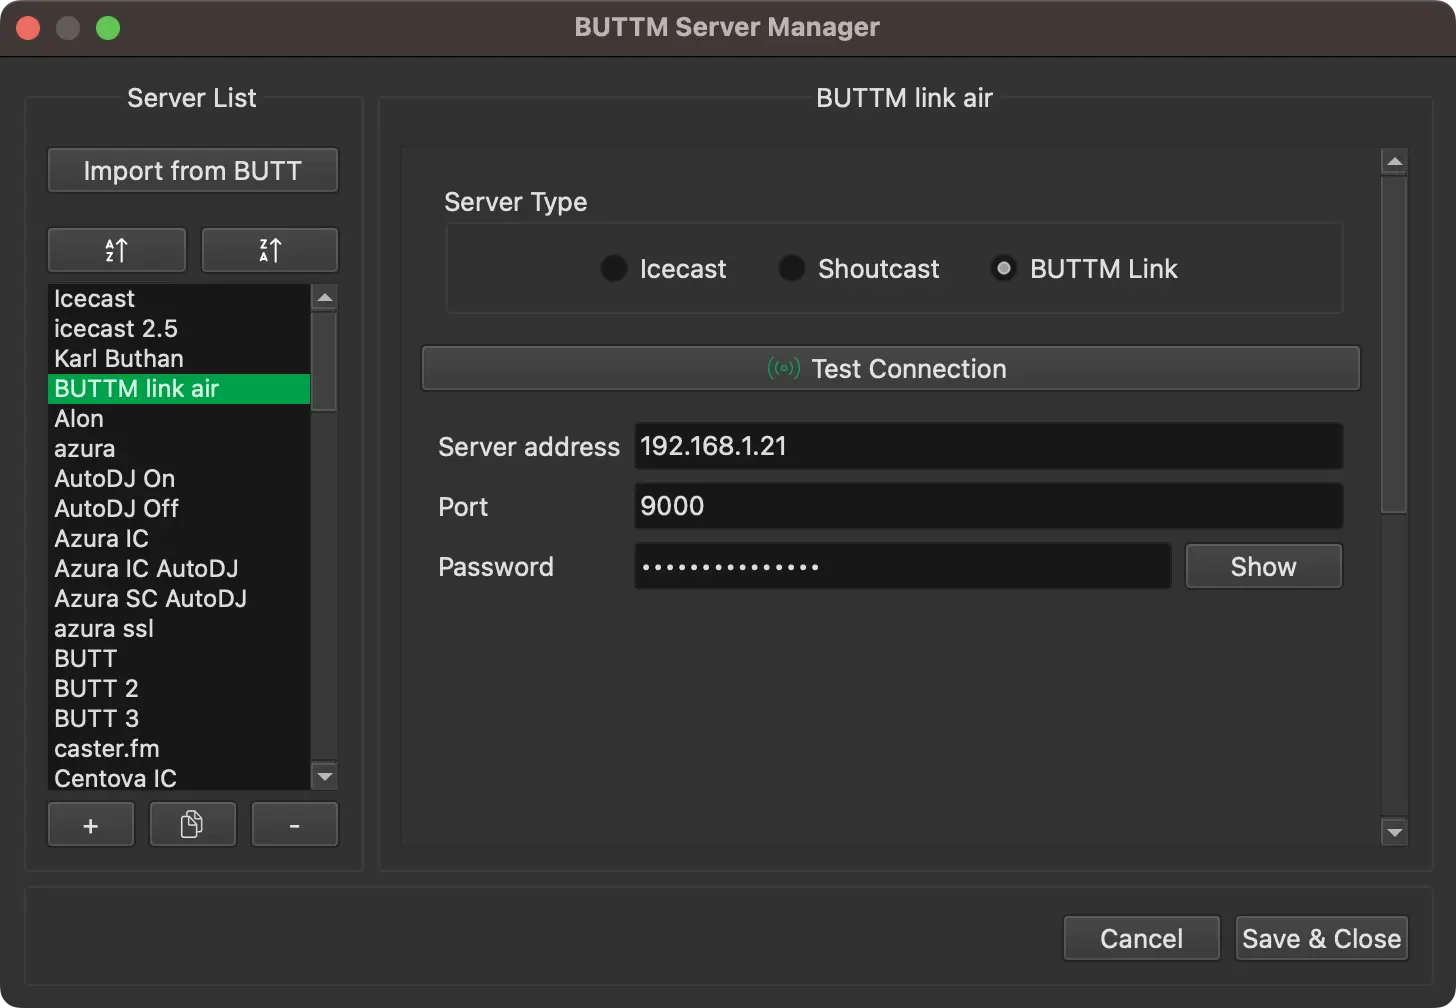Select 'Centova IC' server
Screen dimensions: 1456x1008
(179, 778)
